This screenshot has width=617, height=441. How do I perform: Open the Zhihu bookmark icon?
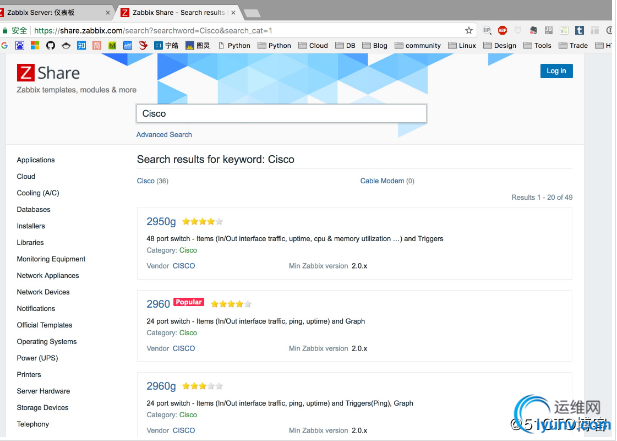pos(81,46)
